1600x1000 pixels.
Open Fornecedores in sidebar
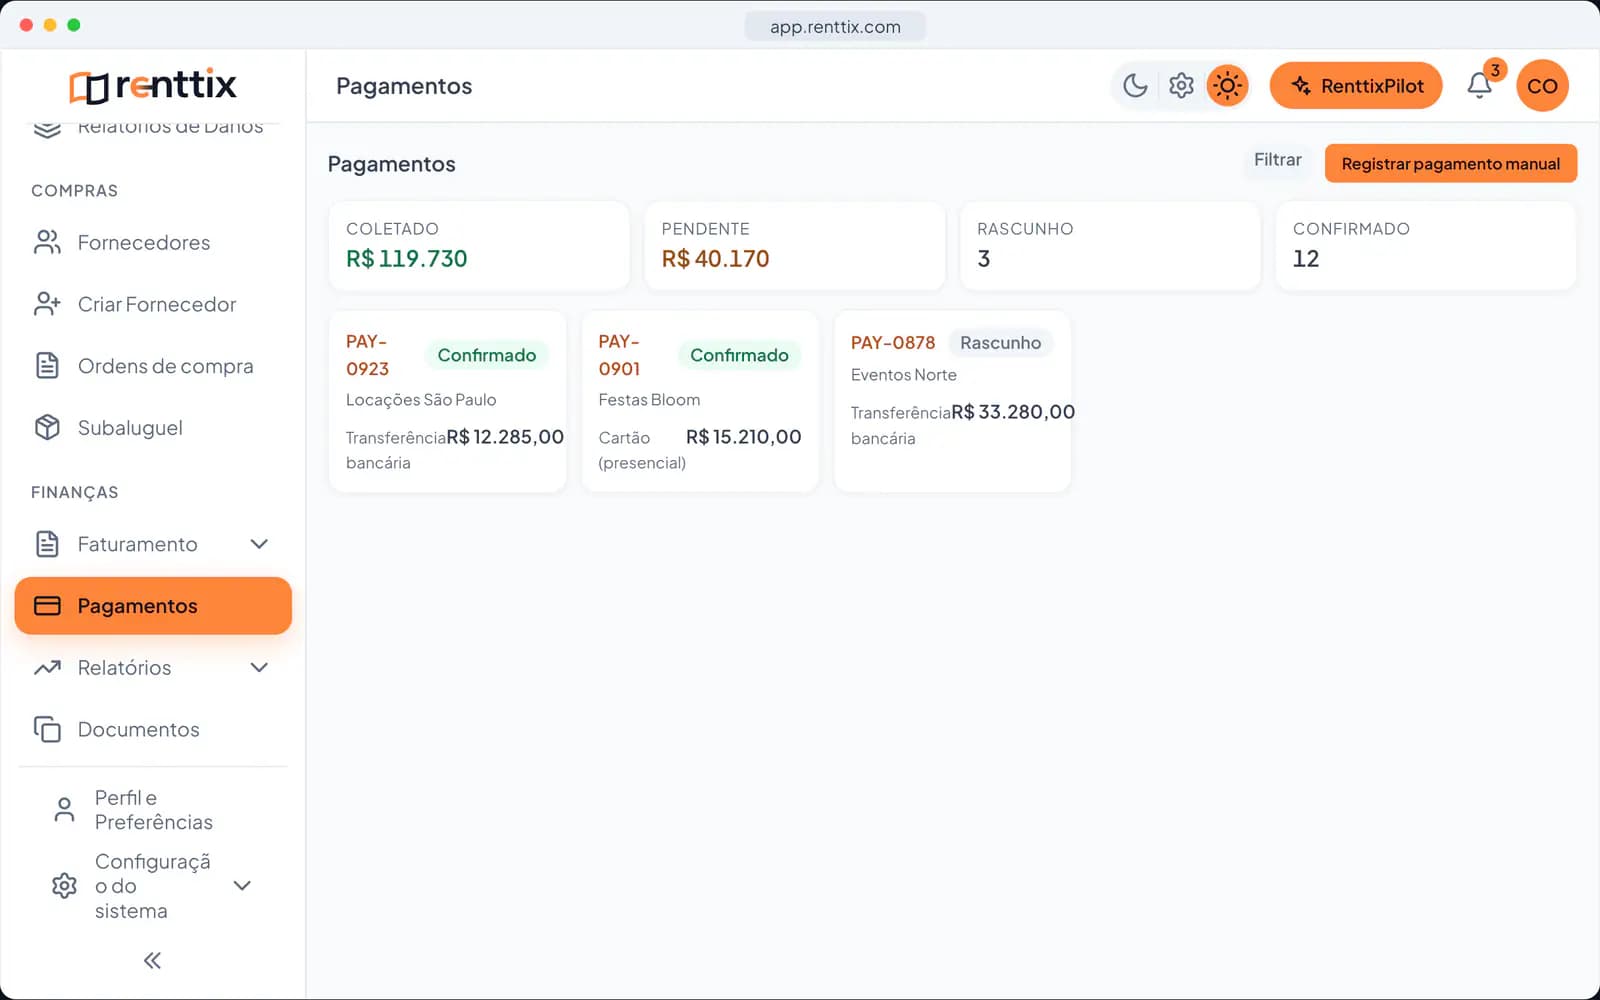pos(153,243)
